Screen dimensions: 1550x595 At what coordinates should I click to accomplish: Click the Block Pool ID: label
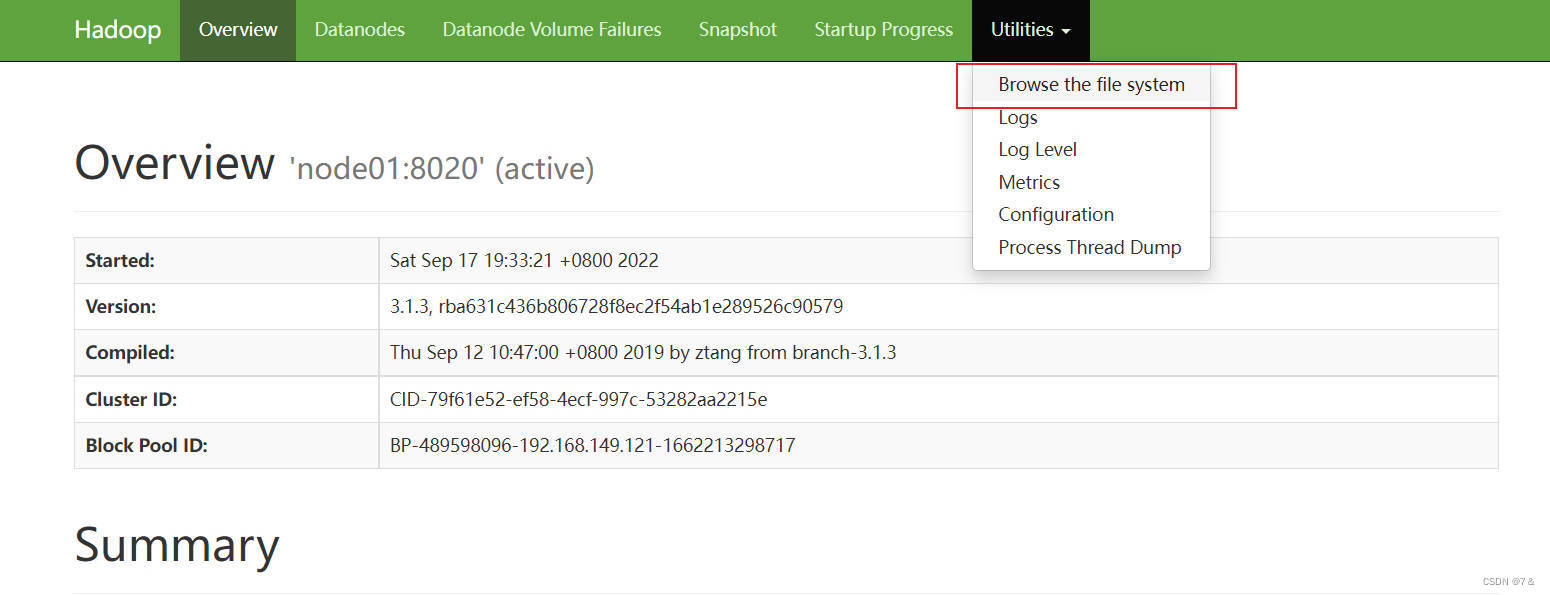(x=147, y=446)
